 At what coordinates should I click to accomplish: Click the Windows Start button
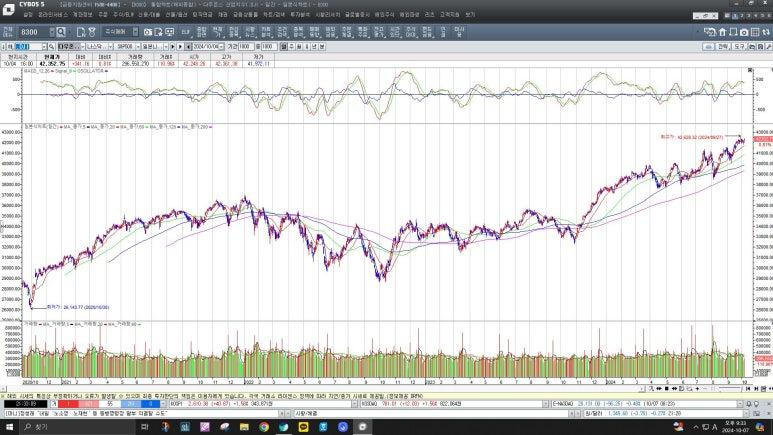click(9, 427)
